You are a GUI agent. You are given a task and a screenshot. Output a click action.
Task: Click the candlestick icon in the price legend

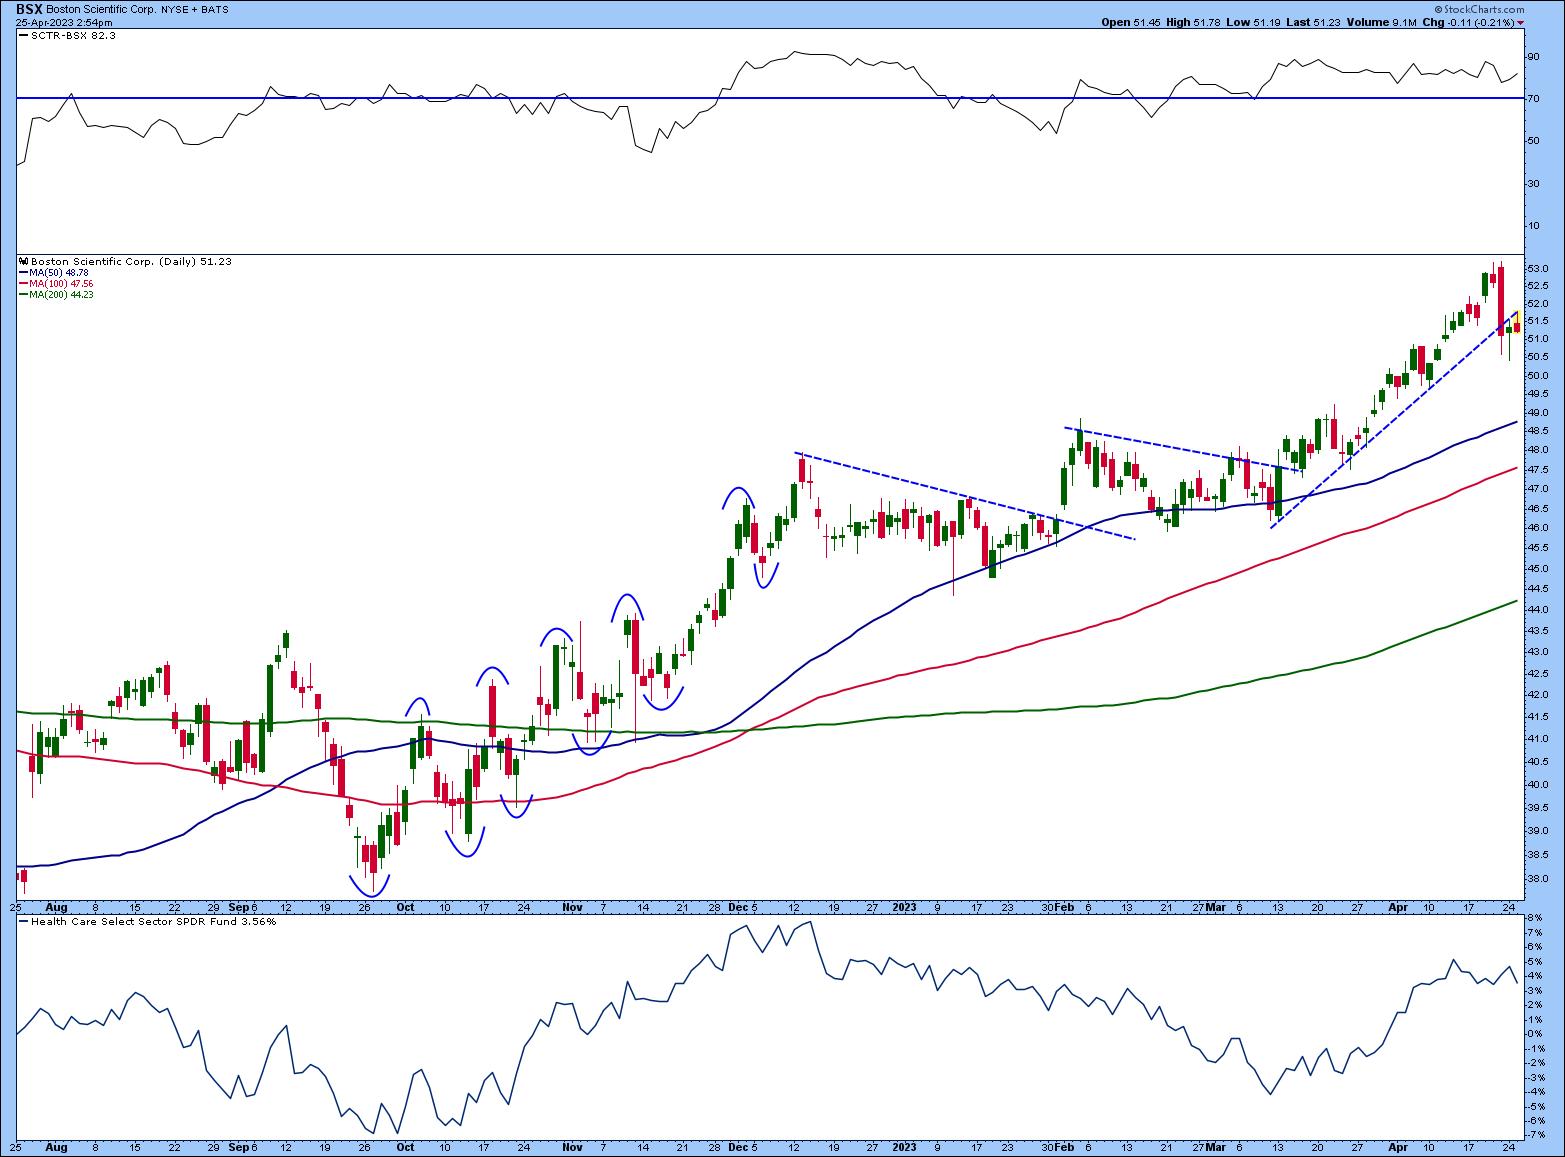(x=24, y=261)
